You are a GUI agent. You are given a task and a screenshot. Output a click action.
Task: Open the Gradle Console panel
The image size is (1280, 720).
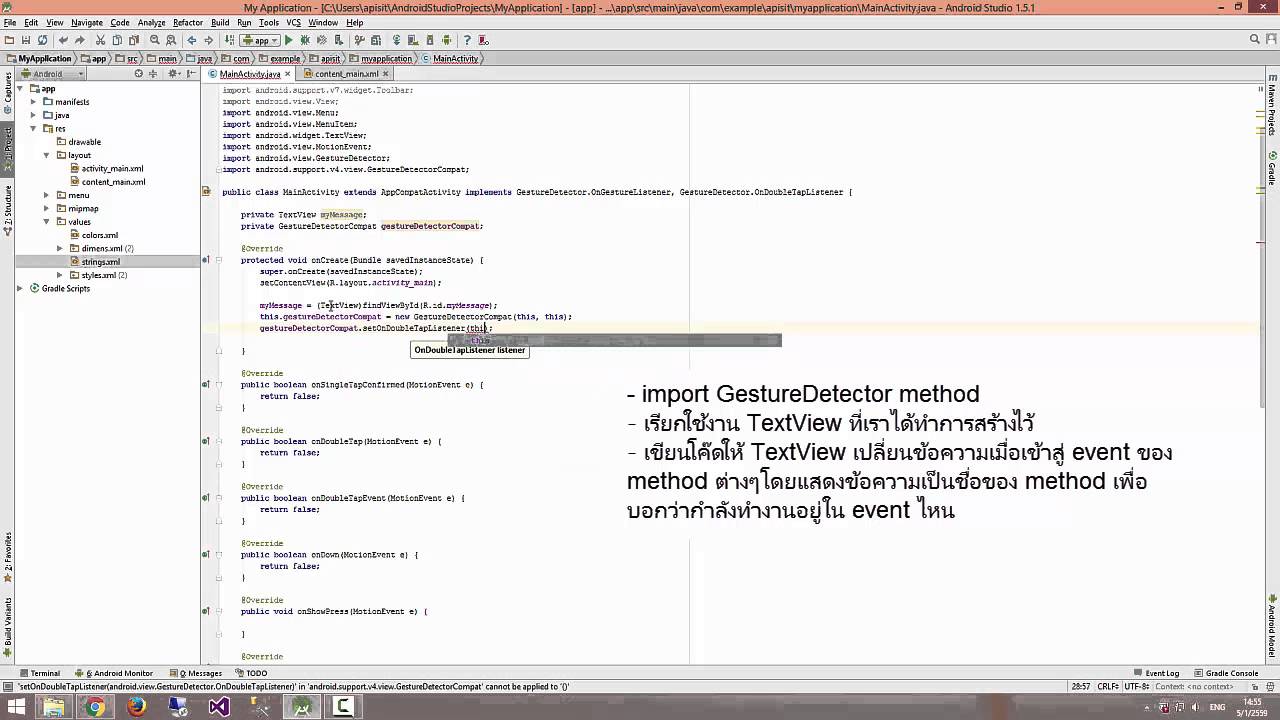[1226, 673]
